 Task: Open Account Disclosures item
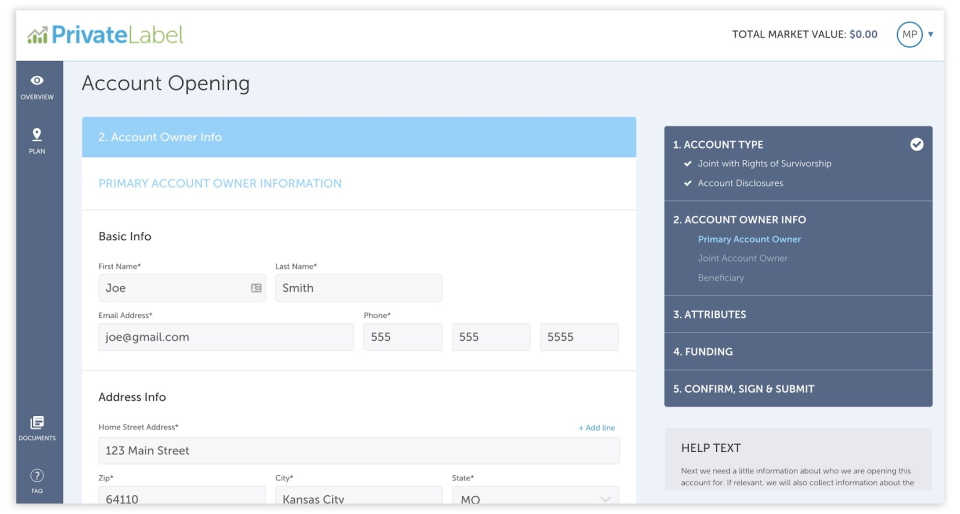pyautogui.click(x=740, y=183)
